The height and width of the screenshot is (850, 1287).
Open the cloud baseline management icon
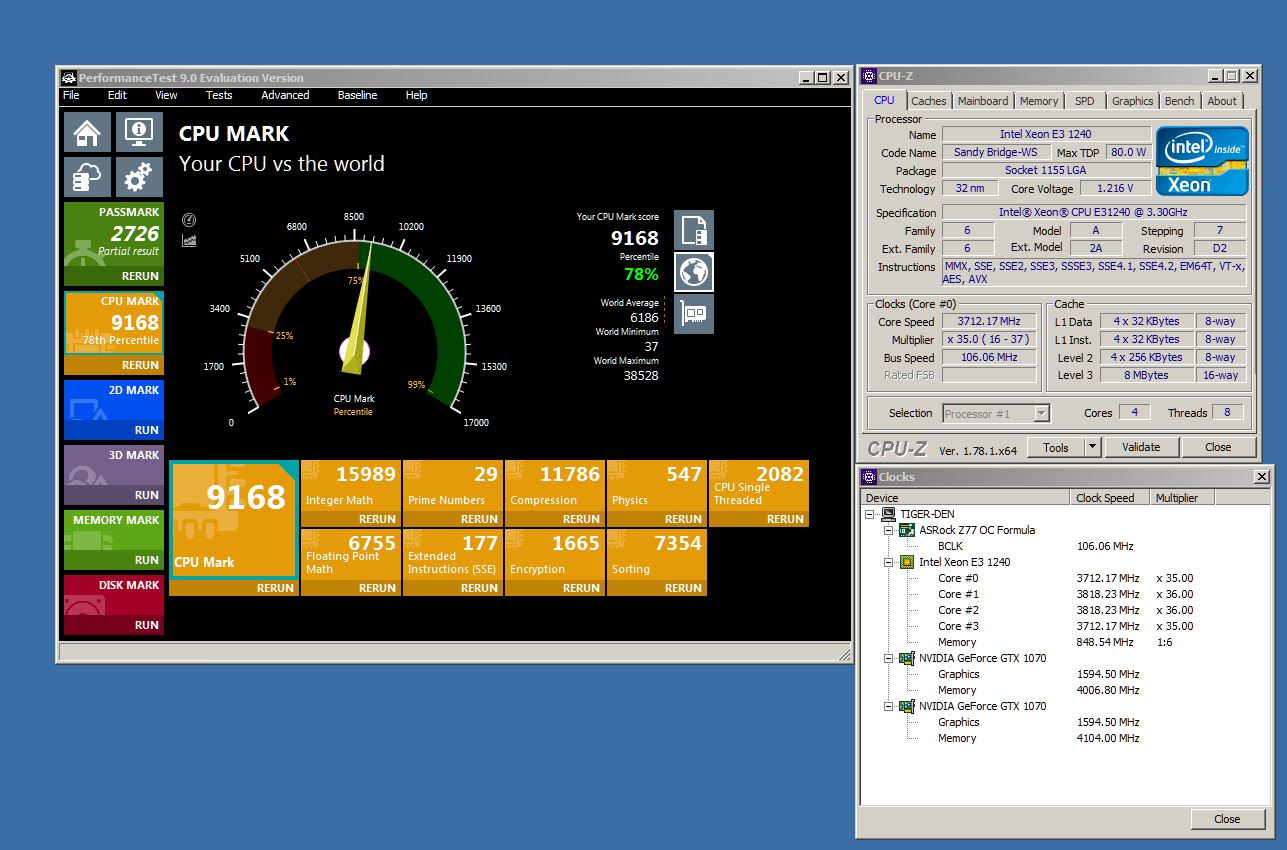[88, 177]
